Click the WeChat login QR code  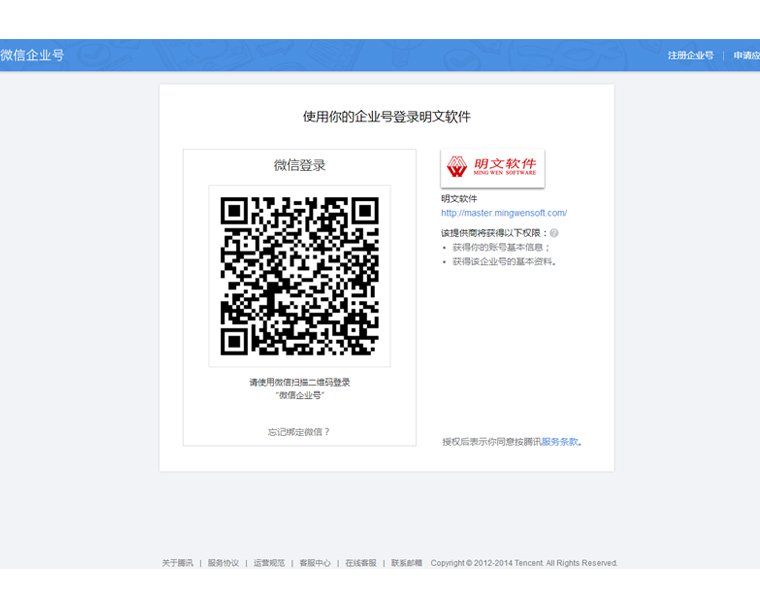[x=299, y=276]
